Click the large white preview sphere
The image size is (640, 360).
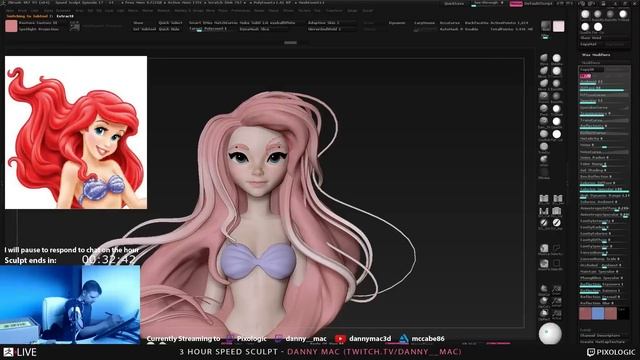tap(550, 333)
